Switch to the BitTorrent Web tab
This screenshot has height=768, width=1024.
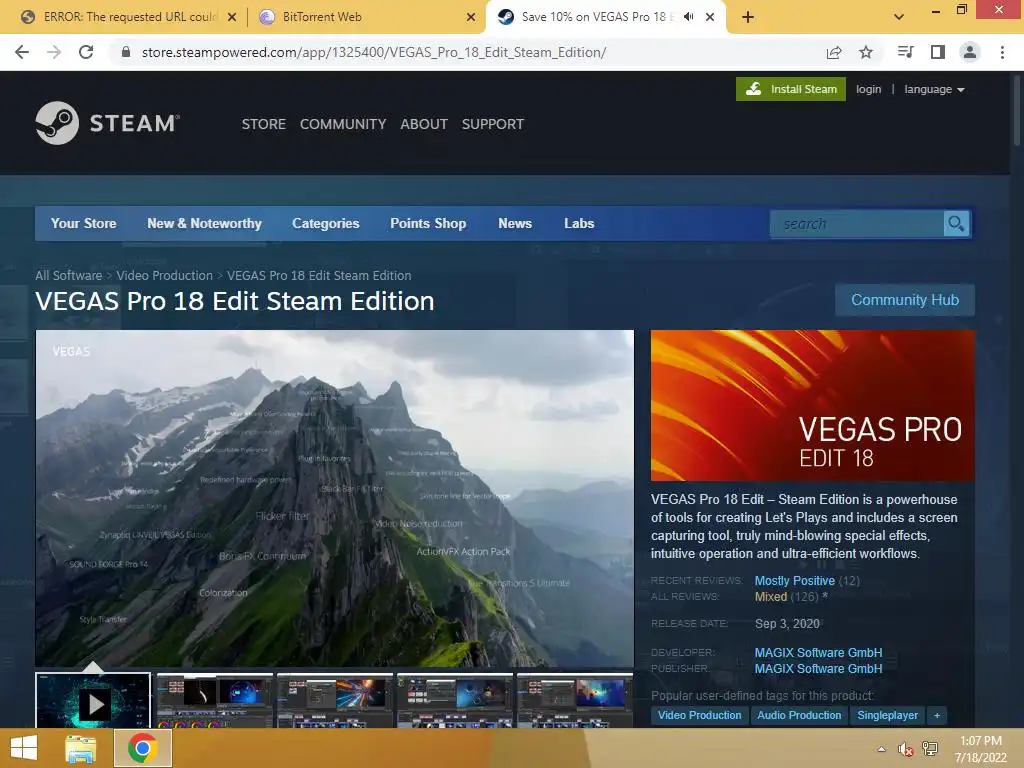coord(367,17)
